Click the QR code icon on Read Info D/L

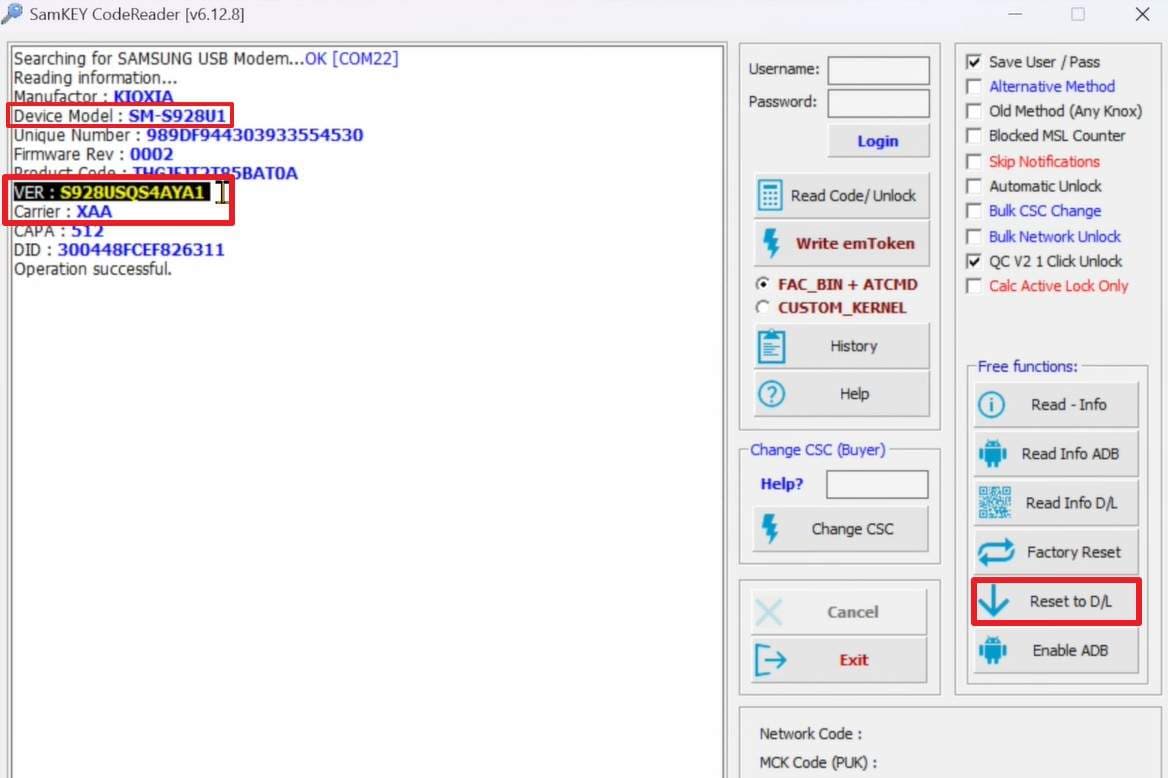coord(994,503)
